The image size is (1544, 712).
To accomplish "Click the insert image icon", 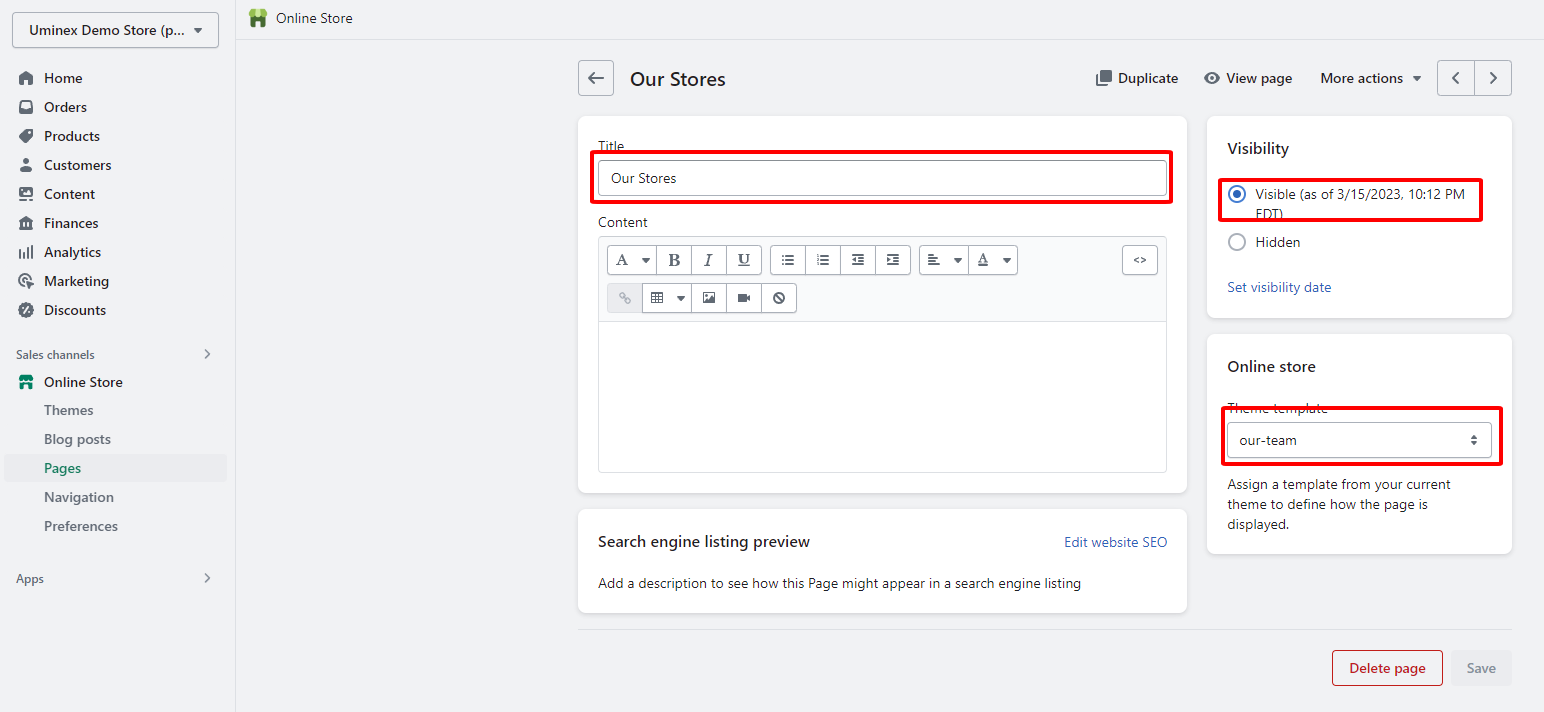I will click(709, 298).
